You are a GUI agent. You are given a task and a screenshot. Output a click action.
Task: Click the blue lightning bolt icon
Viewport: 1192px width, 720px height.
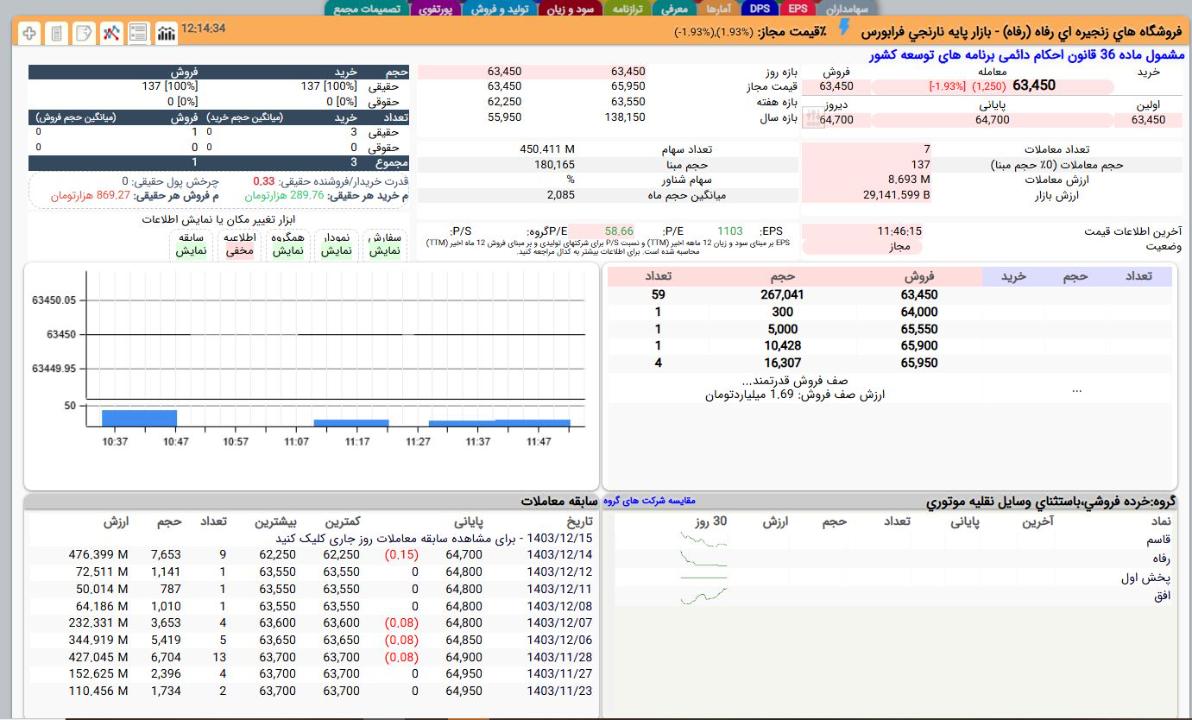(854, 32)
